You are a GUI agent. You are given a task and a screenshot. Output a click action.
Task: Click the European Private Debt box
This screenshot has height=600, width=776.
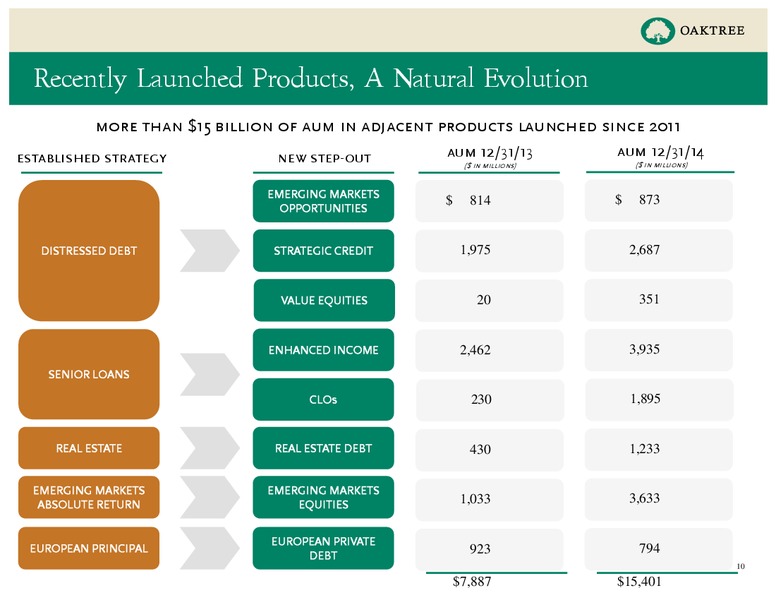[324, 548]
